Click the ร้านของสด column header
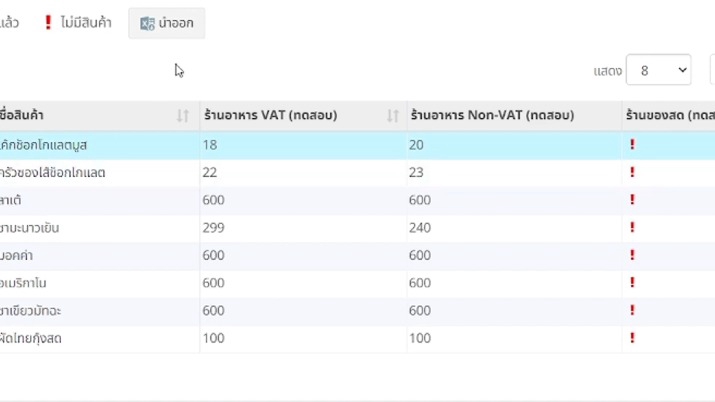The width and height of the screenshot is (715, 402). coord(668,116)
